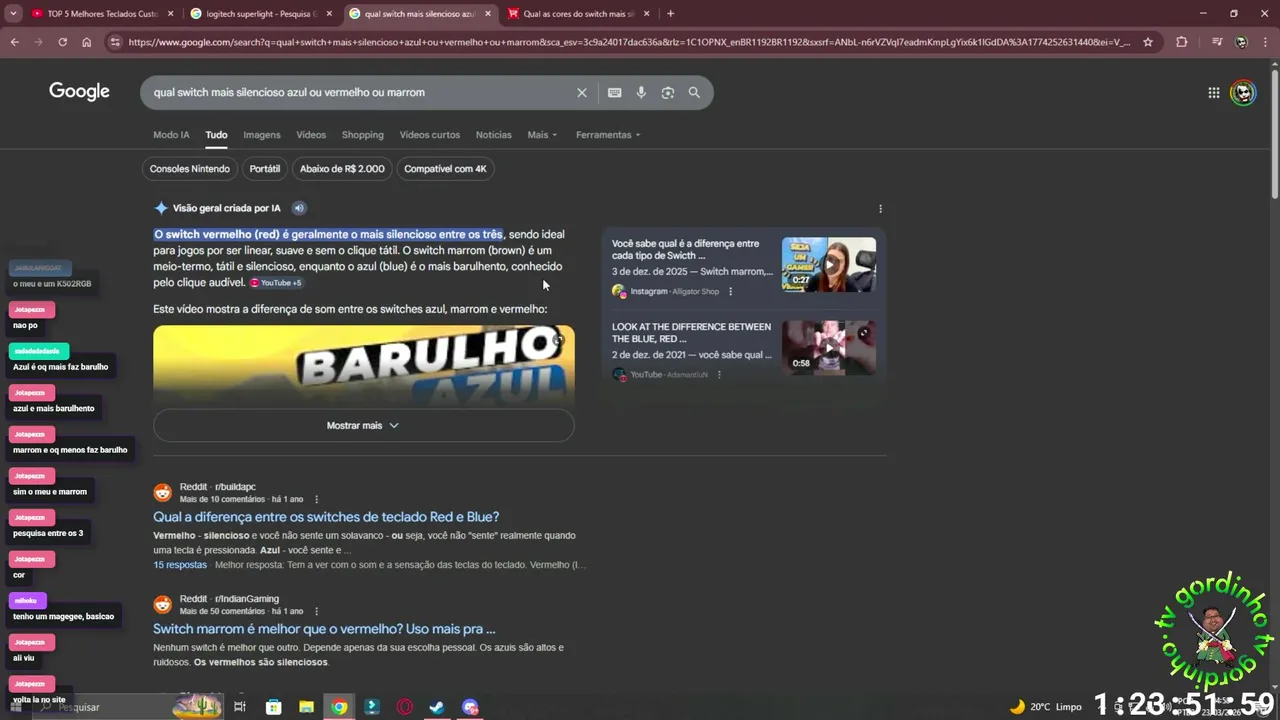Apply the Compatível com 4K chip
1280x720 pixels.
[445, 168]
